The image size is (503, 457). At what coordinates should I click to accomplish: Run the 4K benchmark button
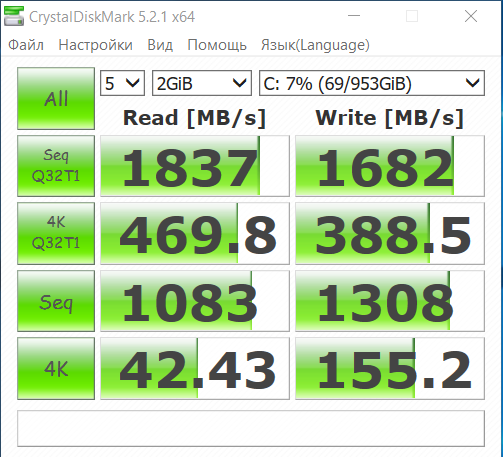point(56,368)
